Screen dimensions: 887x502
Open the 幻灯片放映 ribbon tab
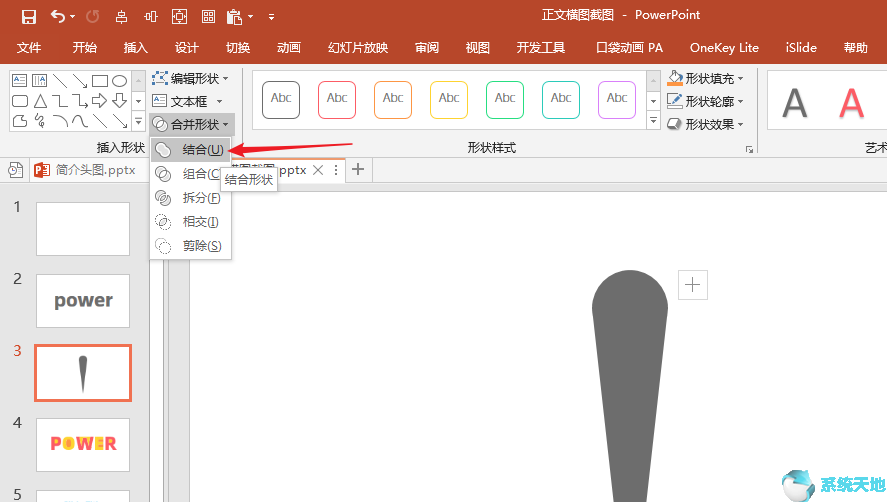click(x=358, y=48)
